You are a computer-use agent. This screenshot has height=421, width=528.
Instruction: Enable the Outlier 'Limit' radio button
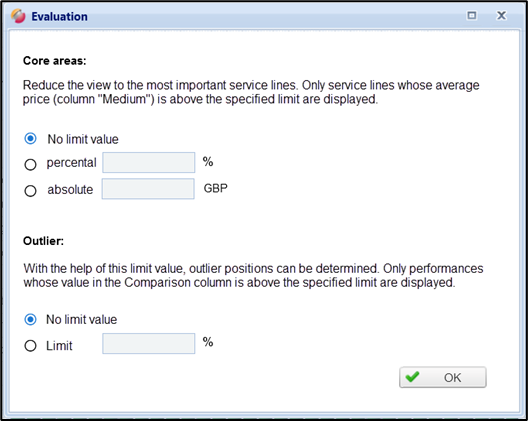31,346
